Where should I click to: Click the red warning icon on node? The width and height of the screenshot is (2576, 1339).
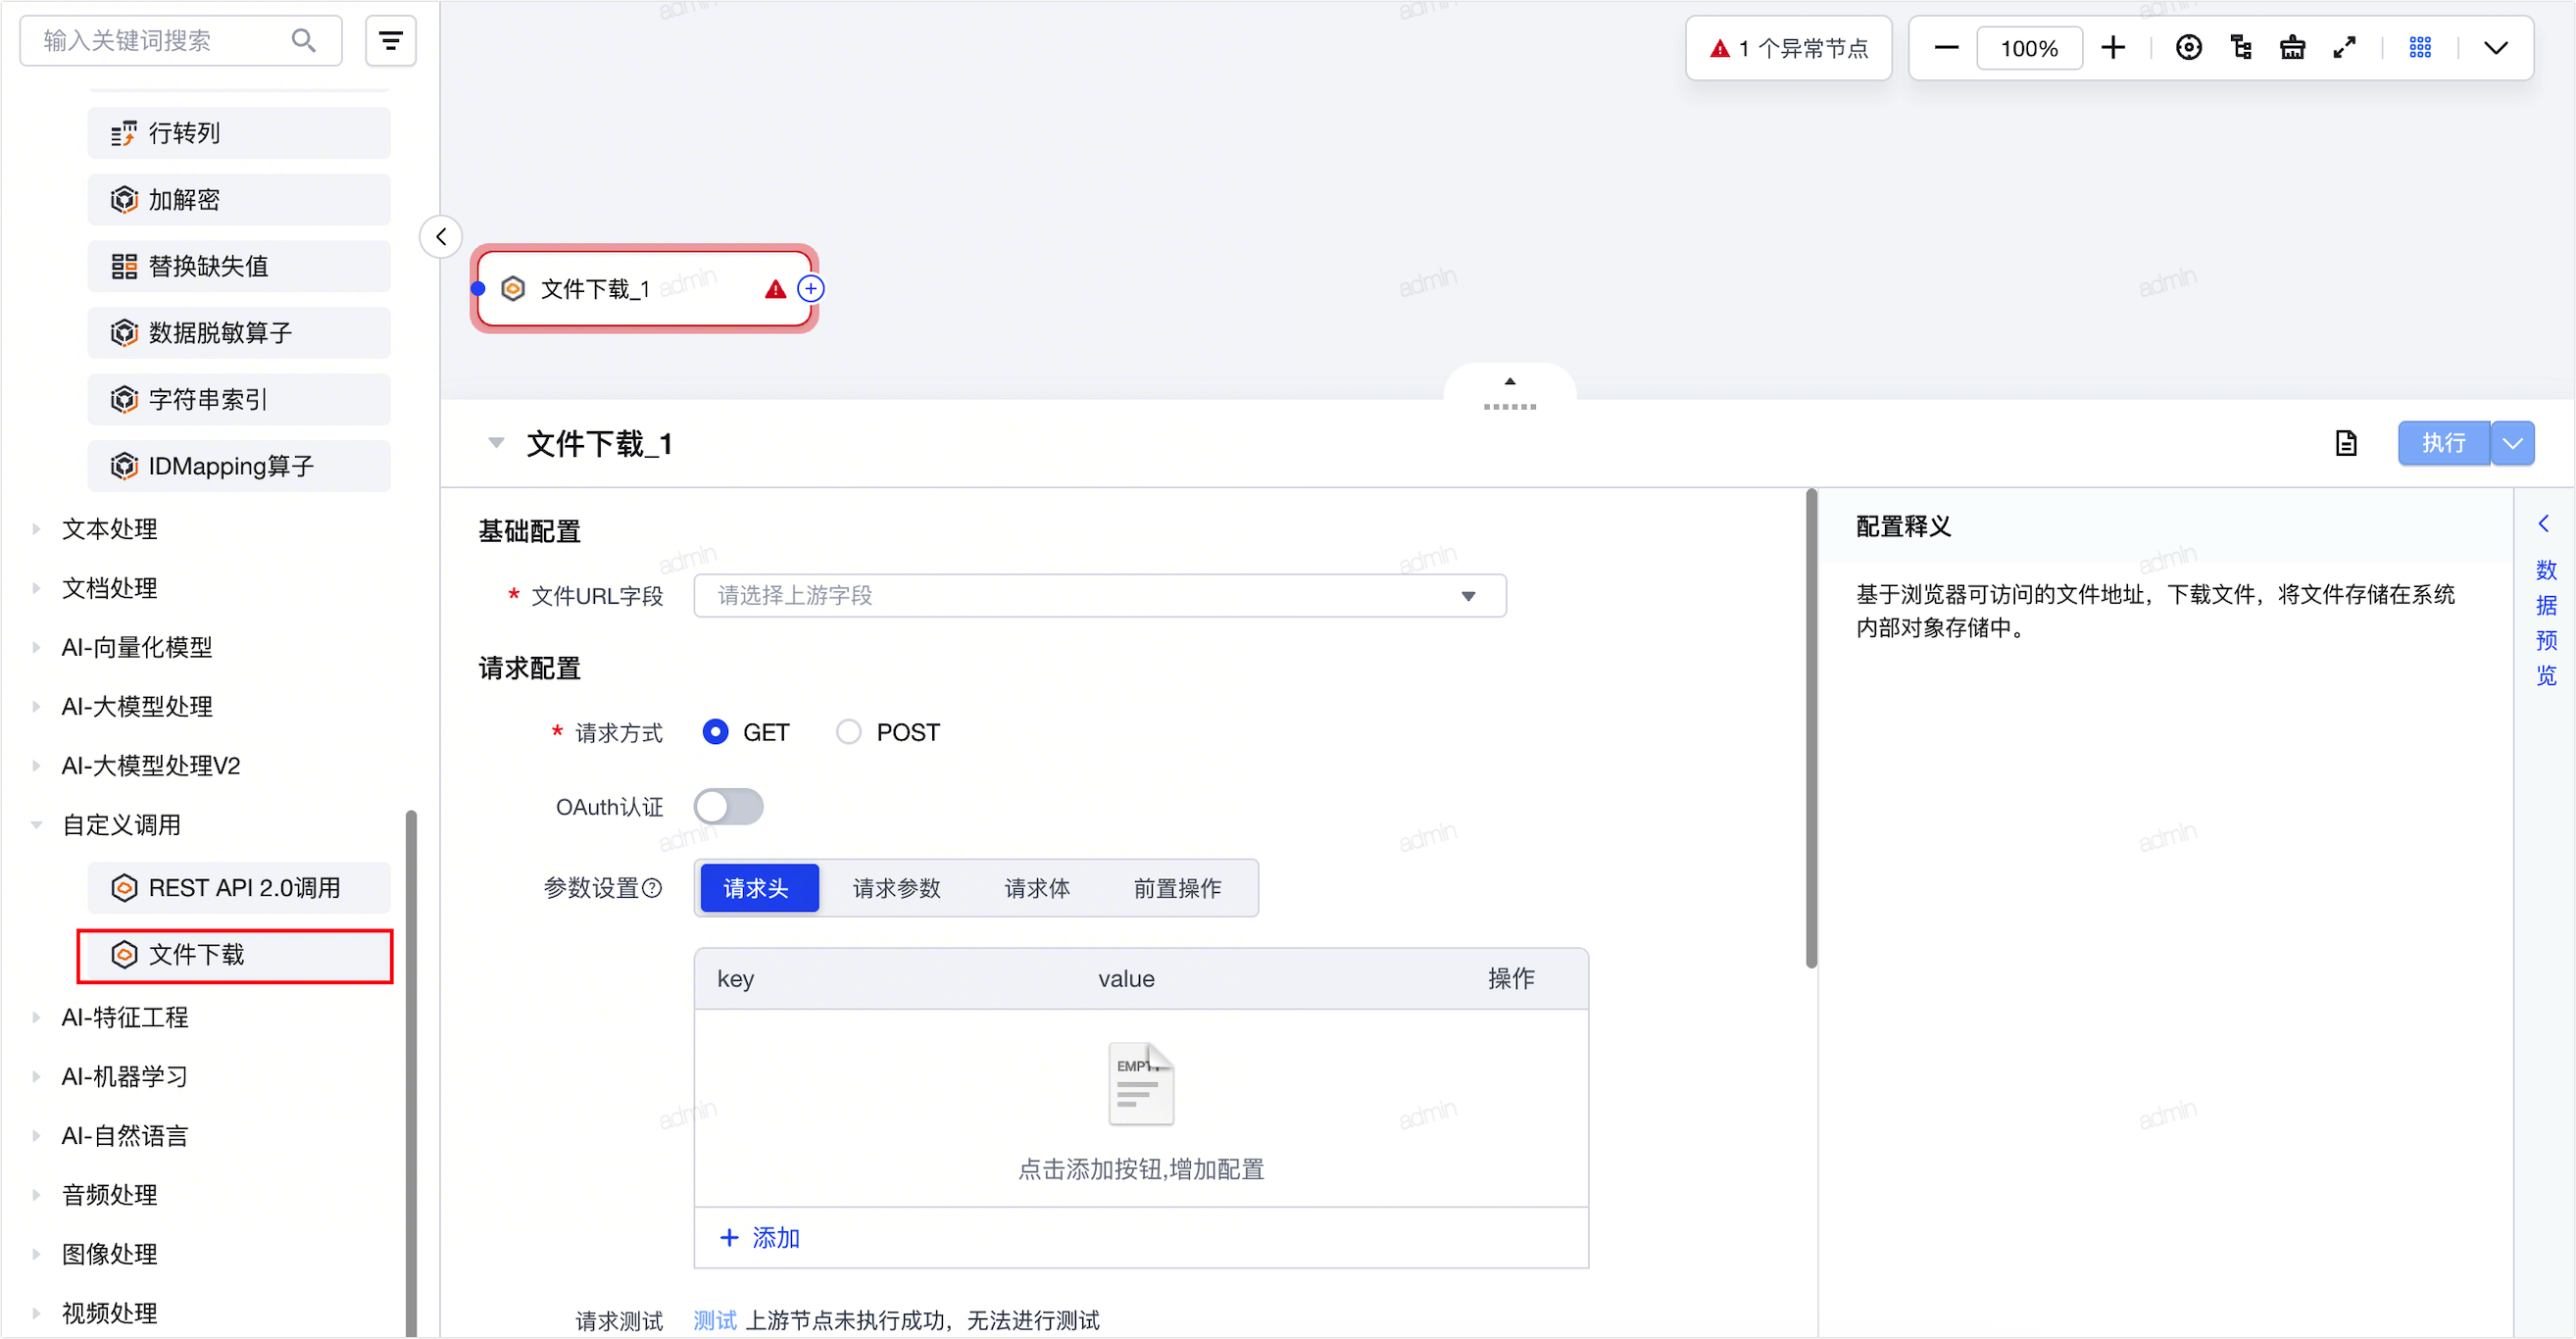point(775,289)
